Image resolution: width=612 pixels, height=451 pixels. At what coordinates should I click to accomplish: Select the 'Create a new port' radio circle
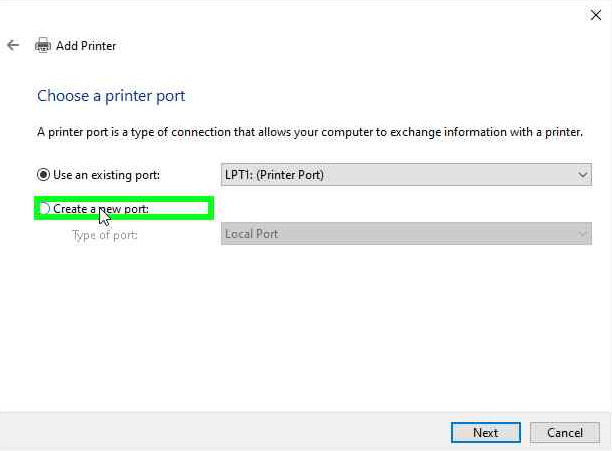point(44,209)
